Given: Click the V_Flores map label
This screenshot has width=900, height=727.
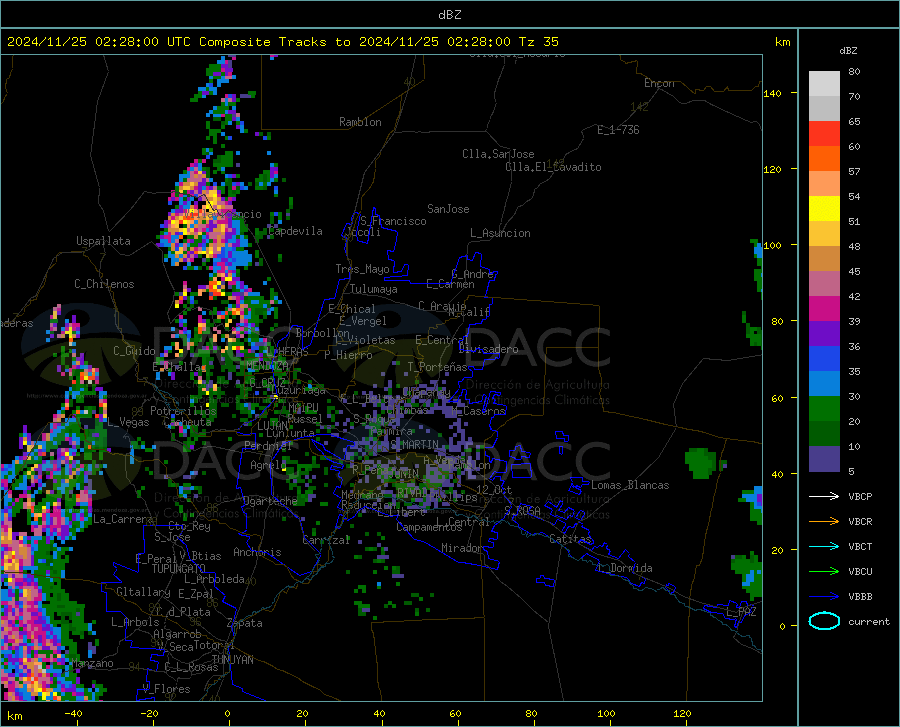Looking at the screenshot, I should (166, 689).
